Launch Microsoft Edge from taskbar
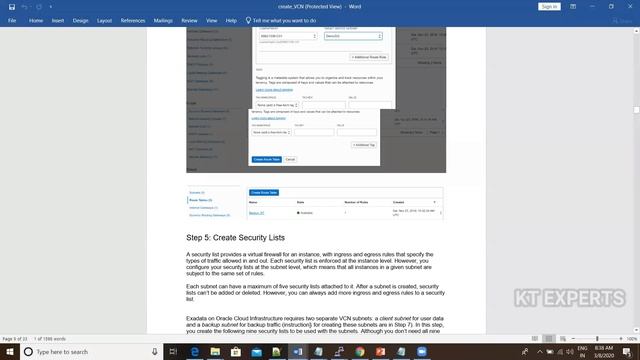Screen dimensions: 640x360 195,351
